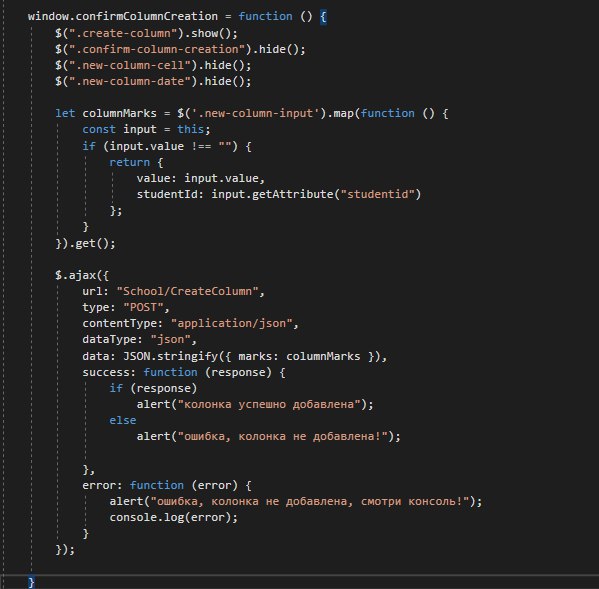
Task: Click the highlighted closing brace at bottom
Action: (x=31, y=583)
